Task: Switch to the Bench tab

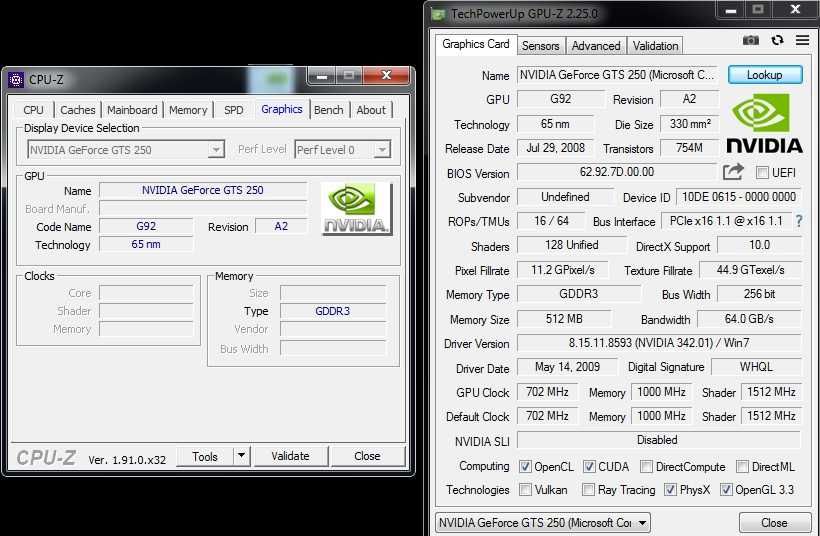Action: pyautogui.click(x=329, y=110)
